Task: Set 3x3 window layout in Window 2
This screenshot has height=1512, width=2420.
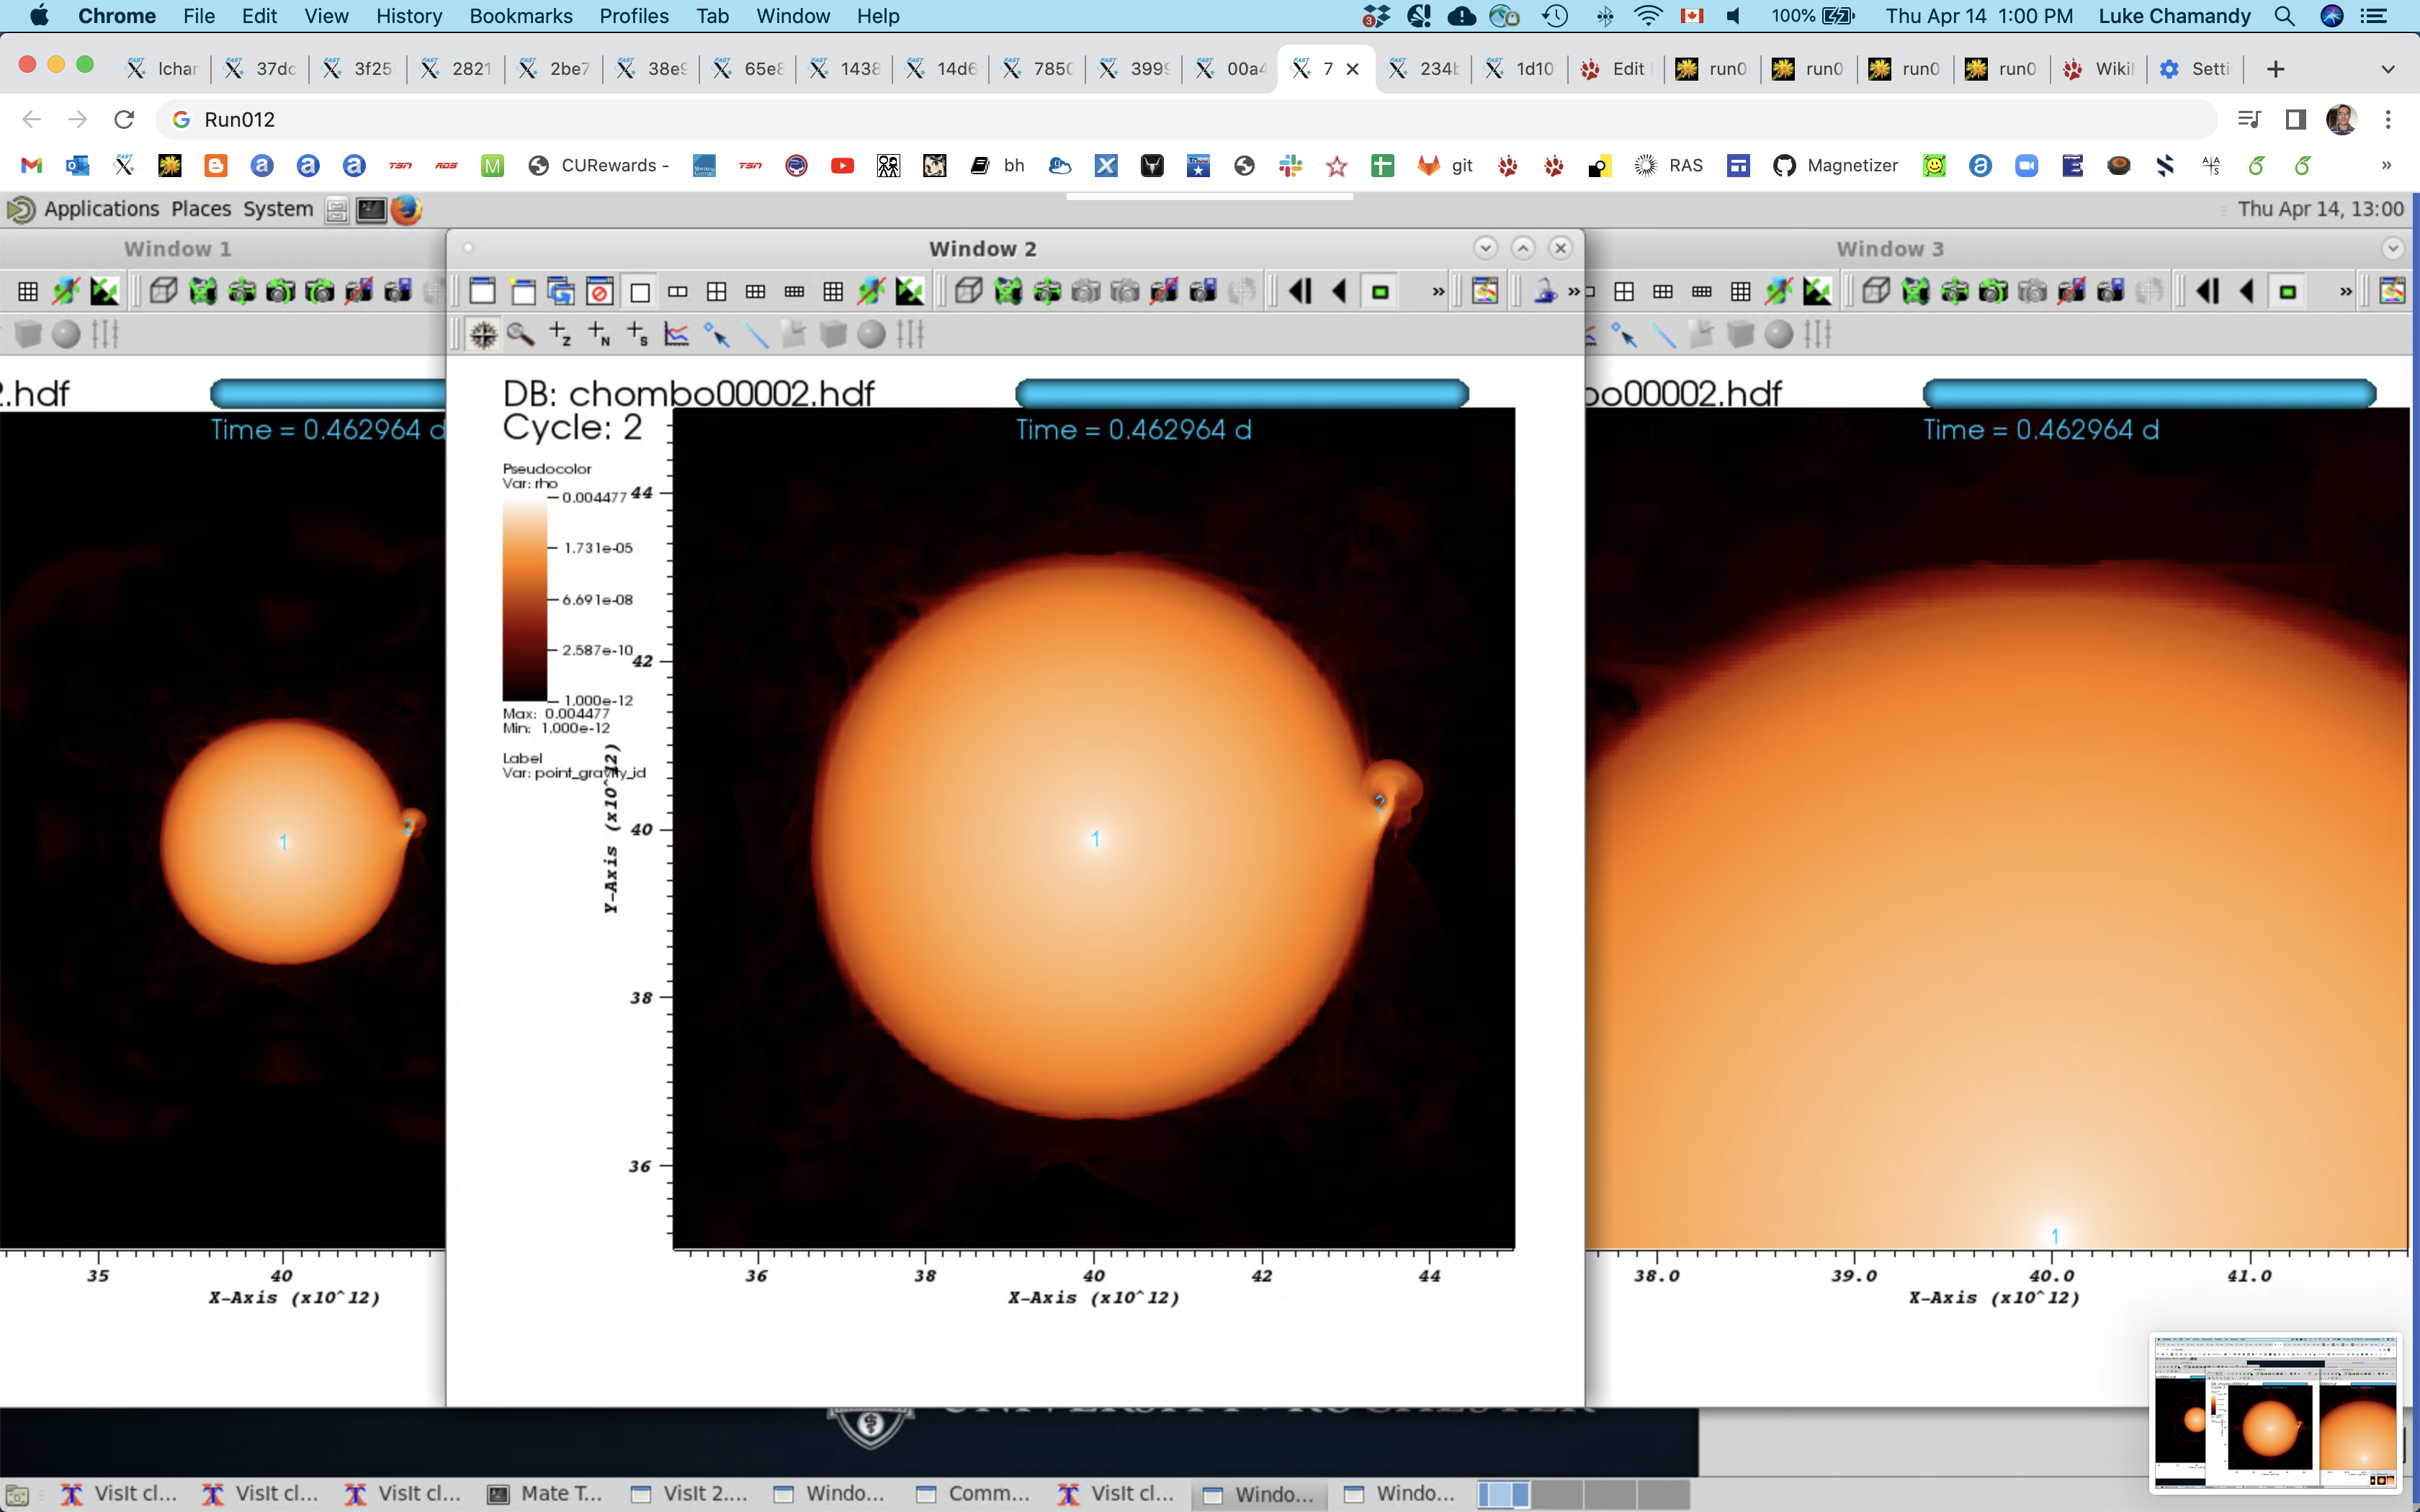Action: 833,292
